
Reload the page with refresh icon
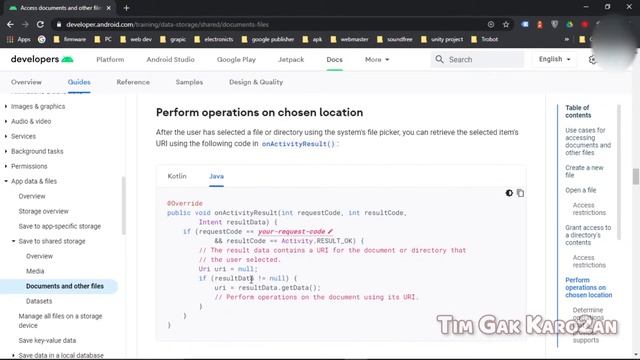(x=40, y=24)
